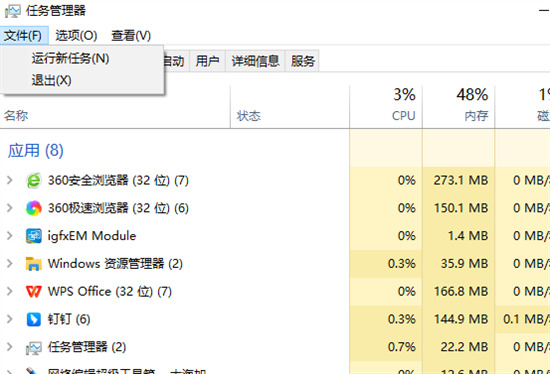Expand the 360安全浏览器 (32 位) row

pyautogui.click(x=10, y=180)
